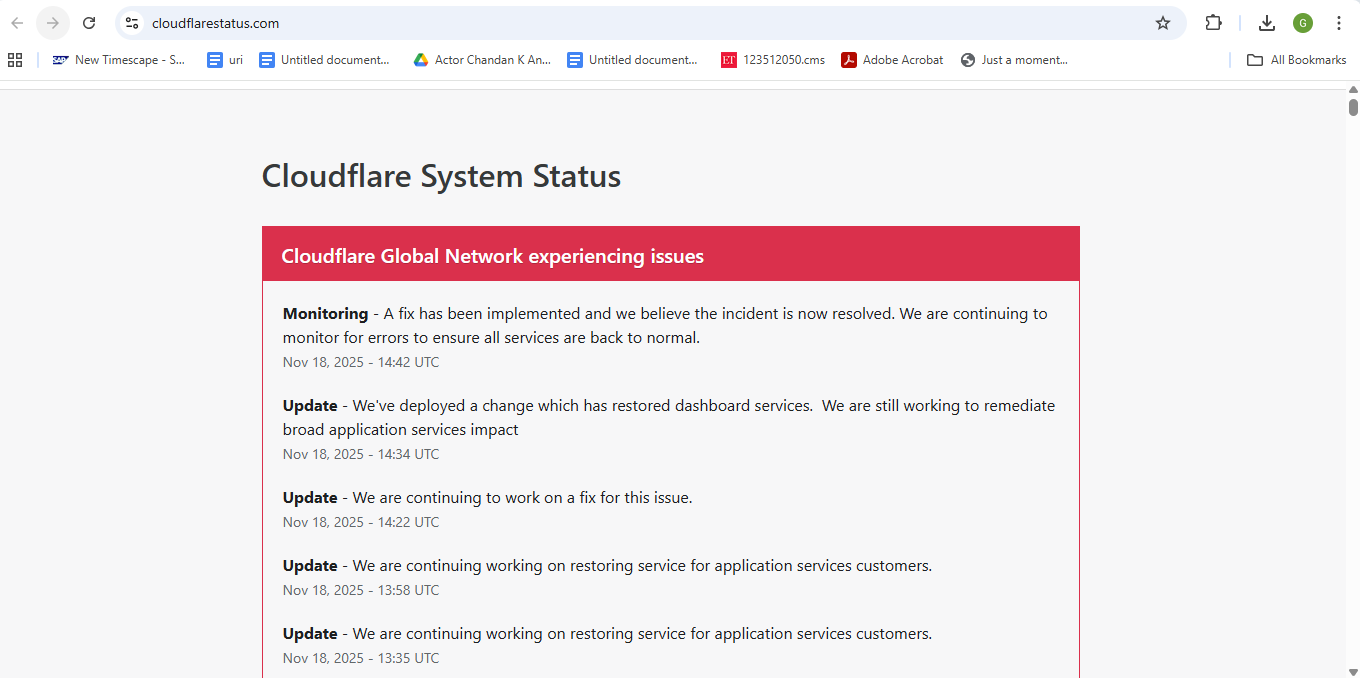Screen dimensions: 1360x678
Task: Open the 123512050.cms bookmark
Action: (773, 60)
